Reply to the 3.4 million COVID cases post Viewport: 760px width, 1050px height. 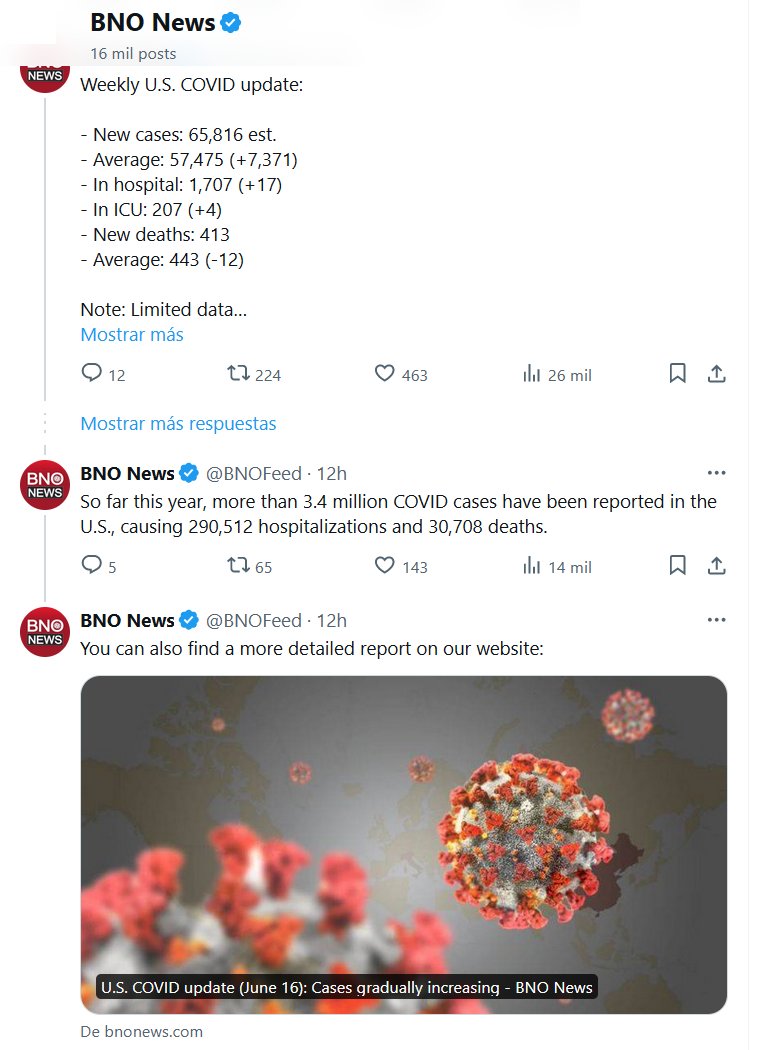[92, 566]
